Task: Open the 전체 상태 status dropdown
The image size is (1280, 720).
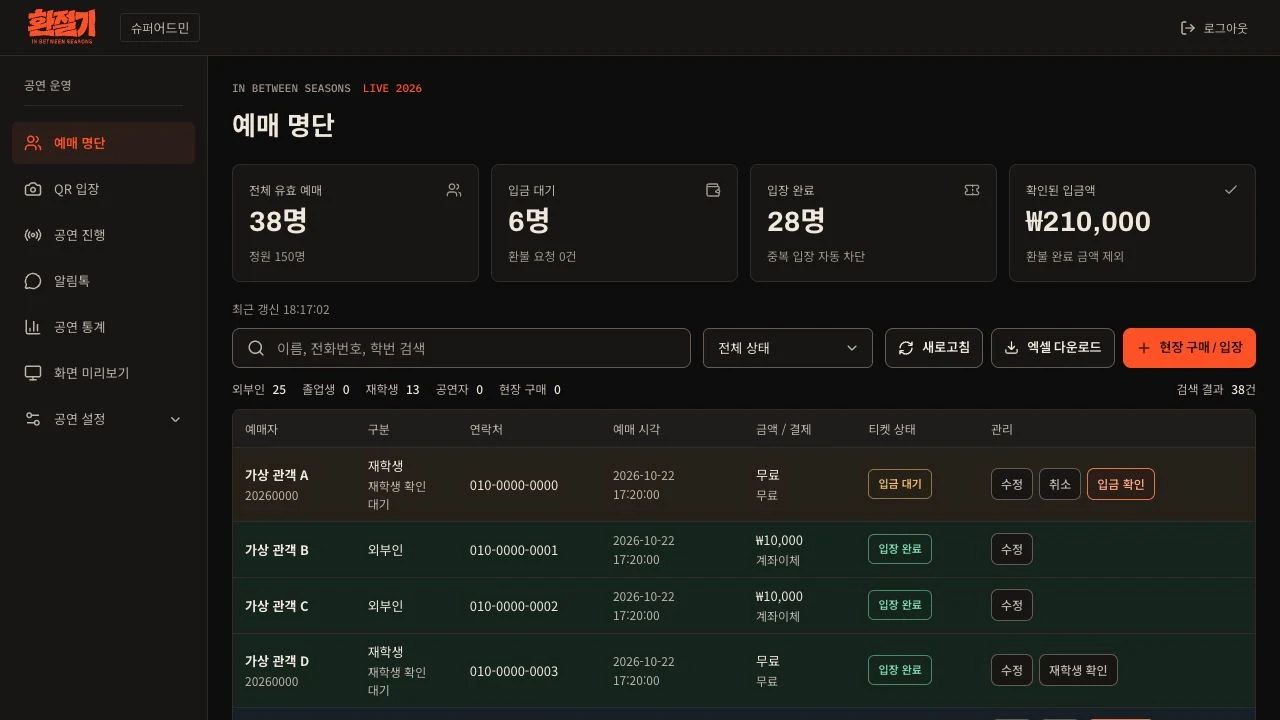Action: coord(788,348)
